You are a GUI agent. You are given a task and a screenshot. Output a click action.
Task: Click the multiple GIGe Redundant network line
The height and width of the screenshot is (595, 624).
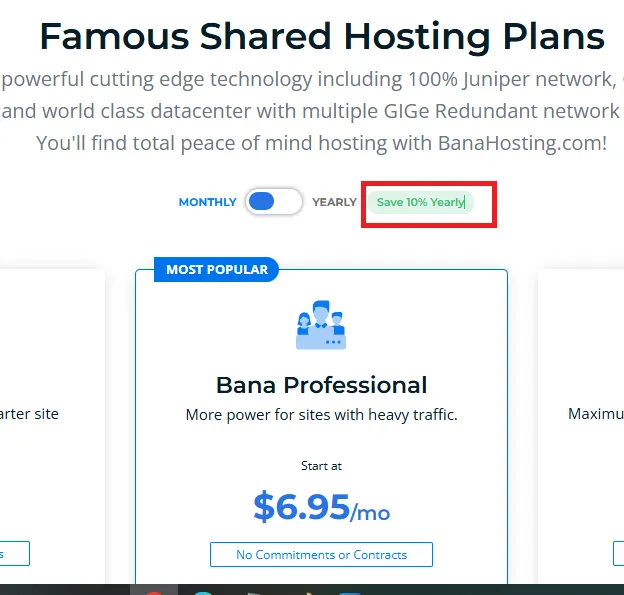(312, 111)
